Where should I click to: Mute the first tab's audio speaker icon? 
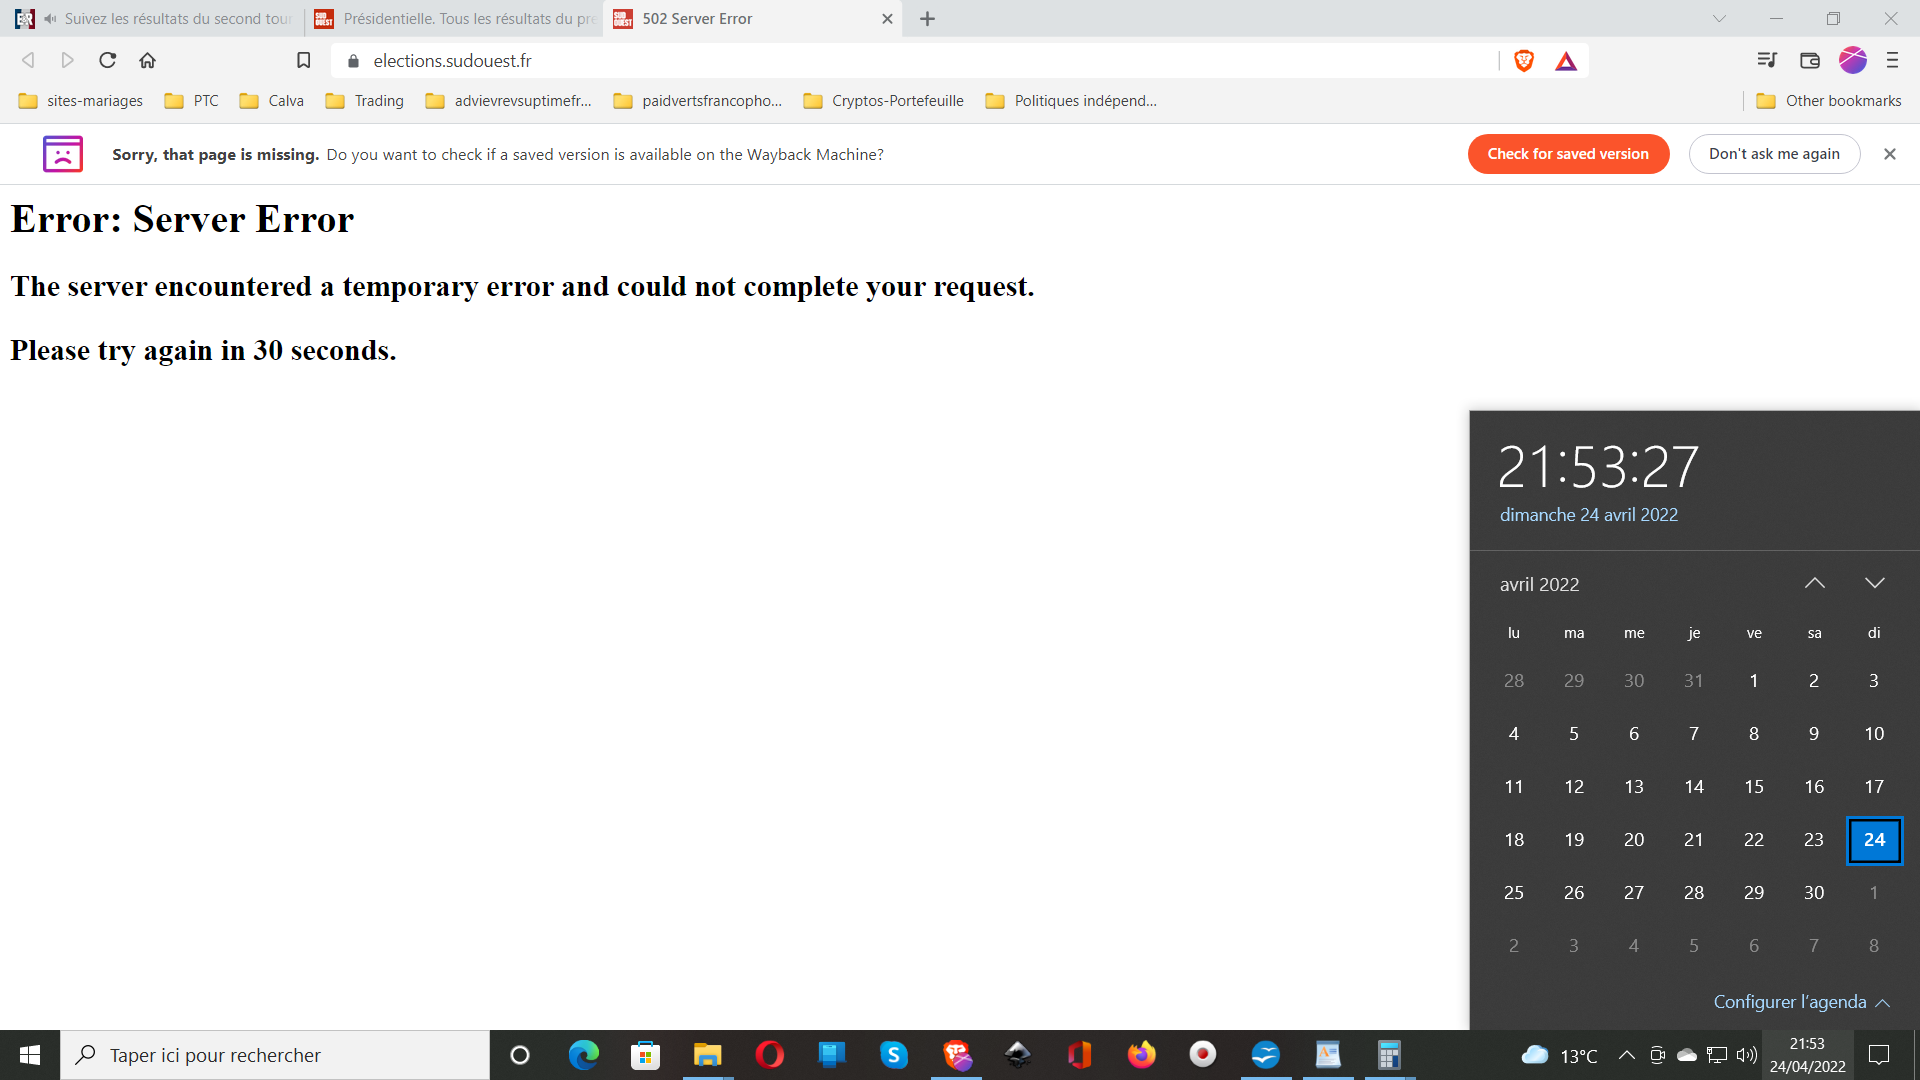(50, 19)
